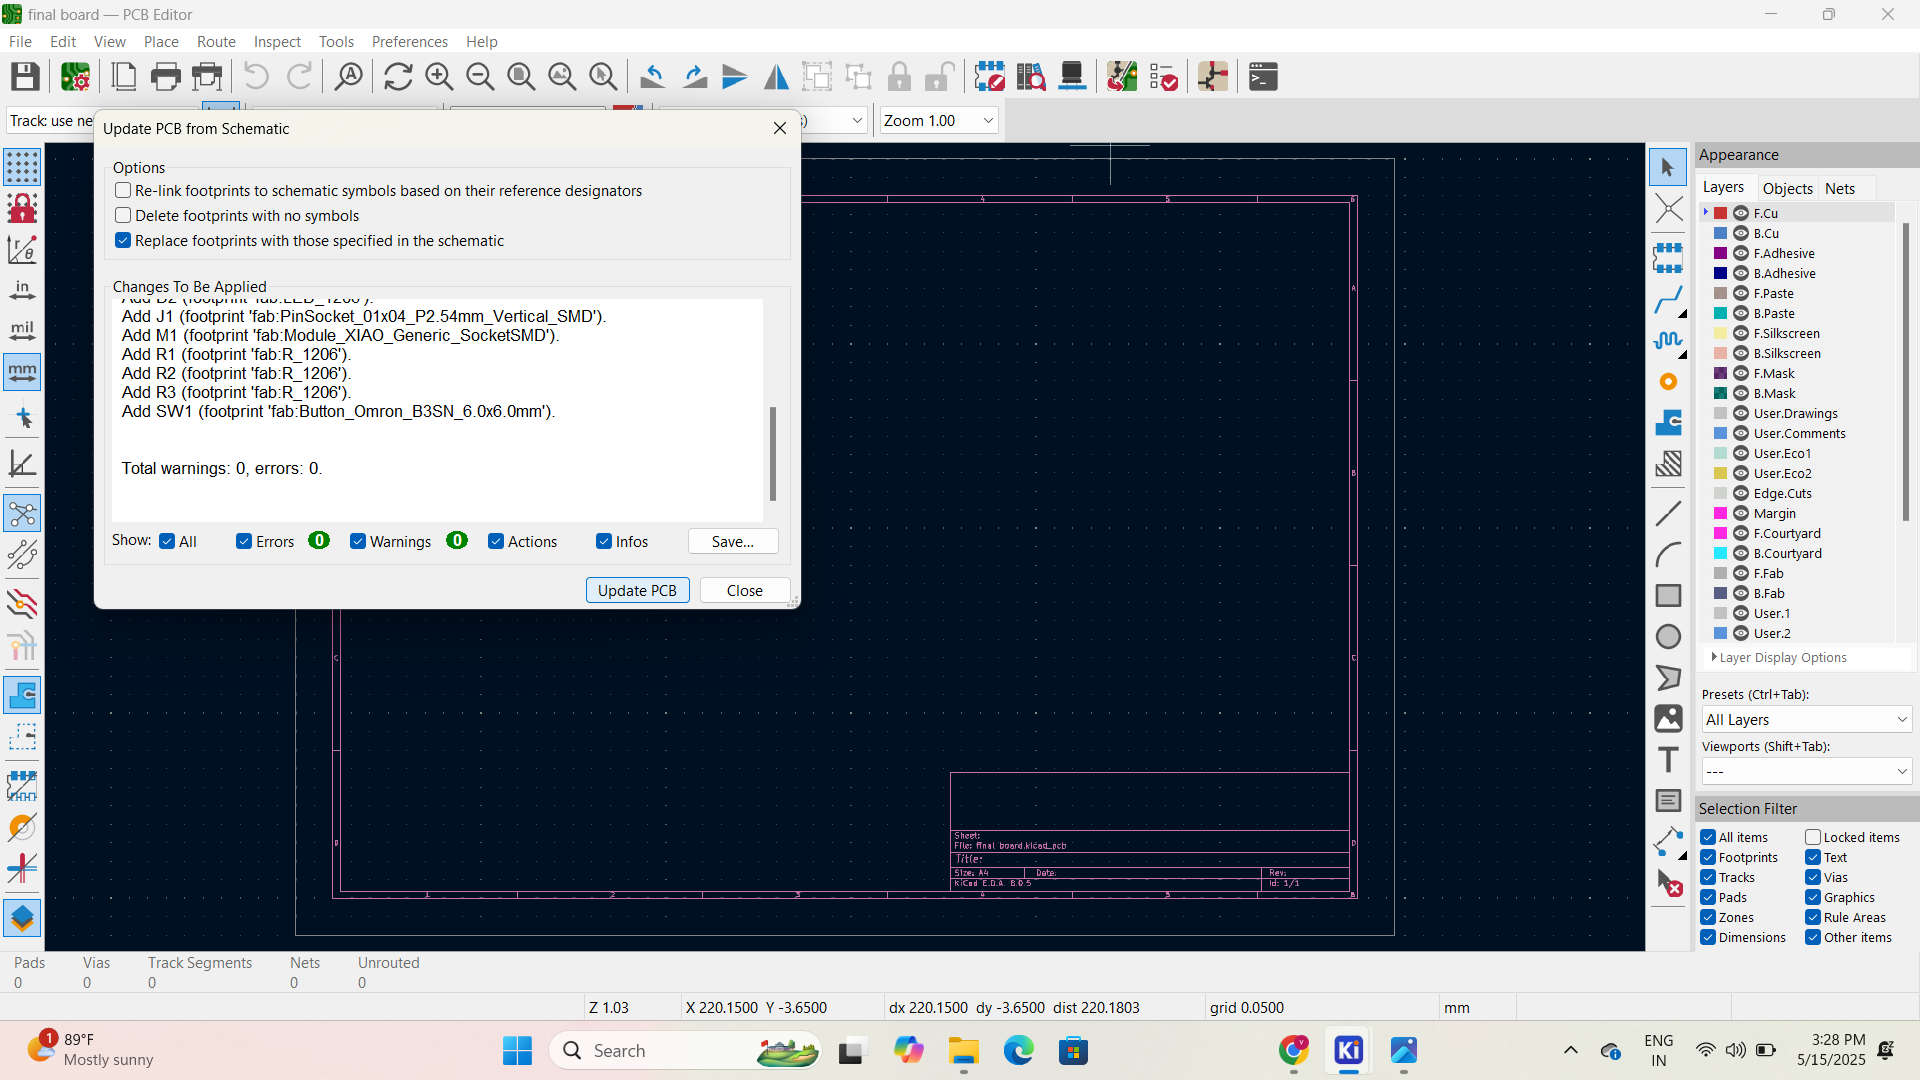
Task: Select the Add Image tool
Action: click(x=1668, y=718)
